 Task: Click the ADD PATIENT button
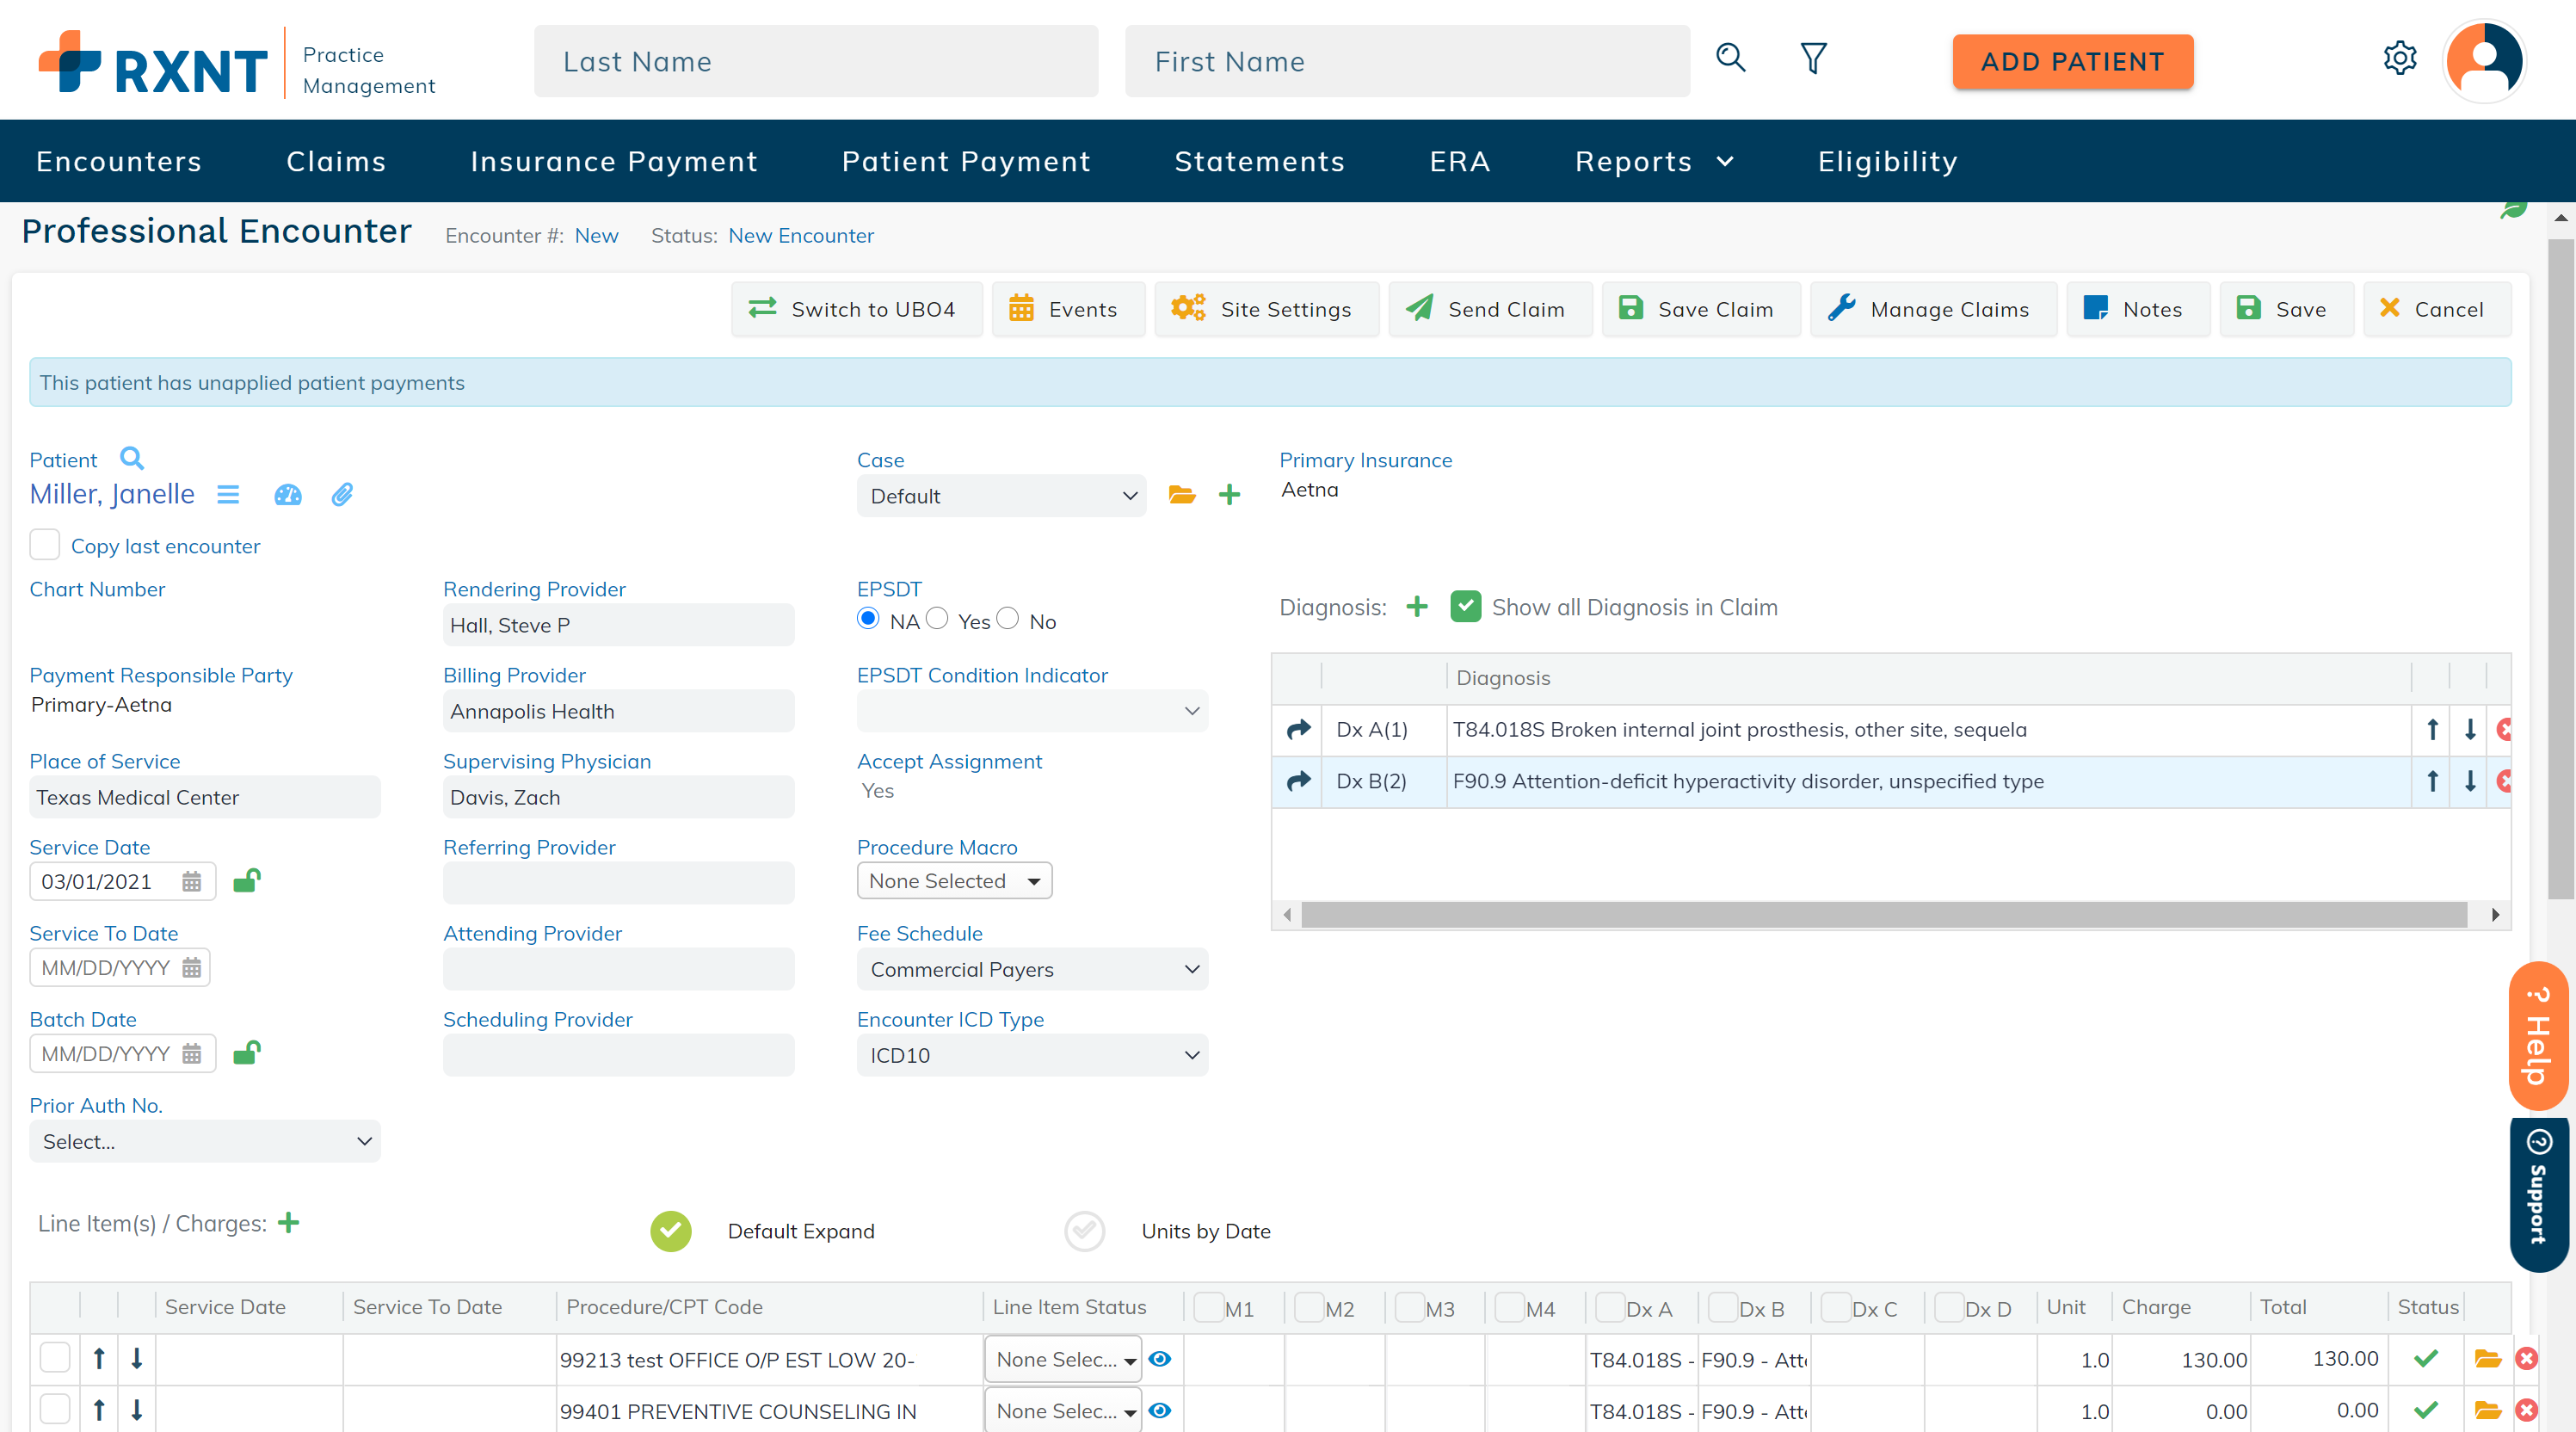coord(2072,61)
